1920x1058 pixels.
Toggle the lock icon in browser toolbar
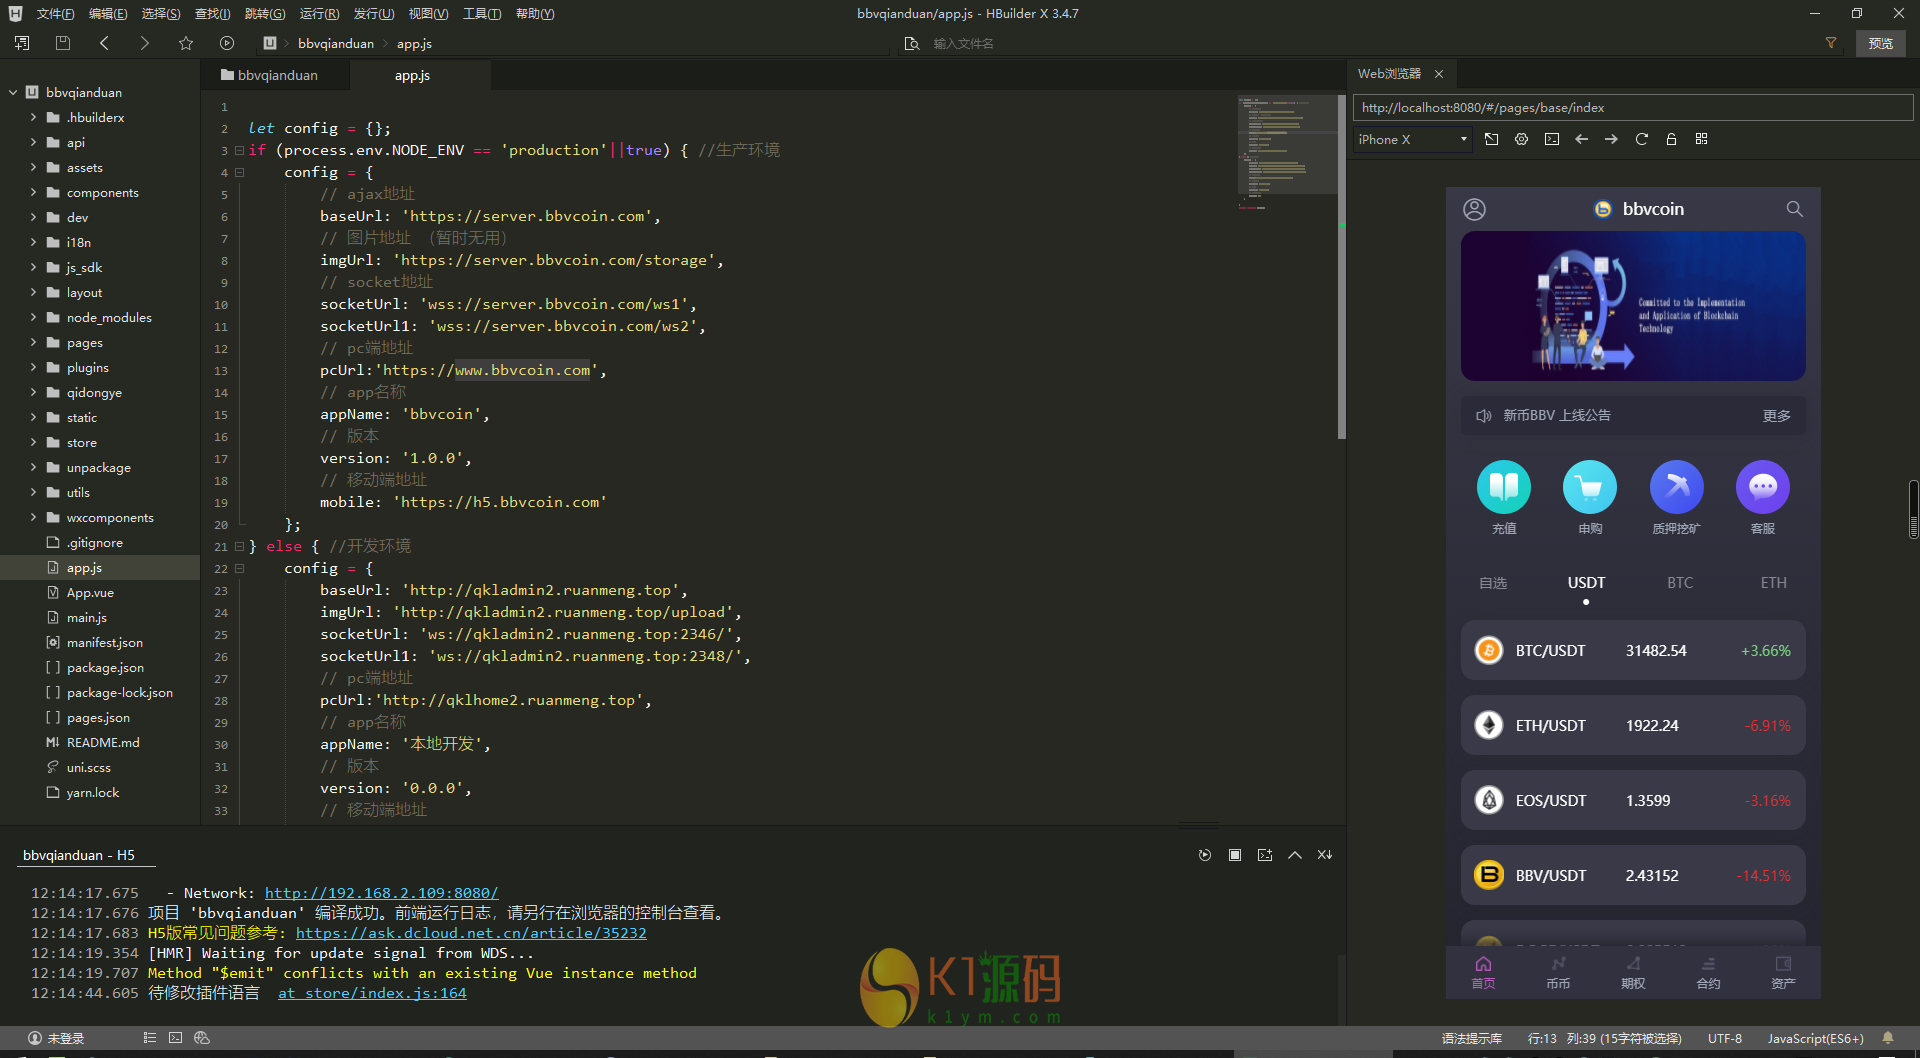[1671, 140]
